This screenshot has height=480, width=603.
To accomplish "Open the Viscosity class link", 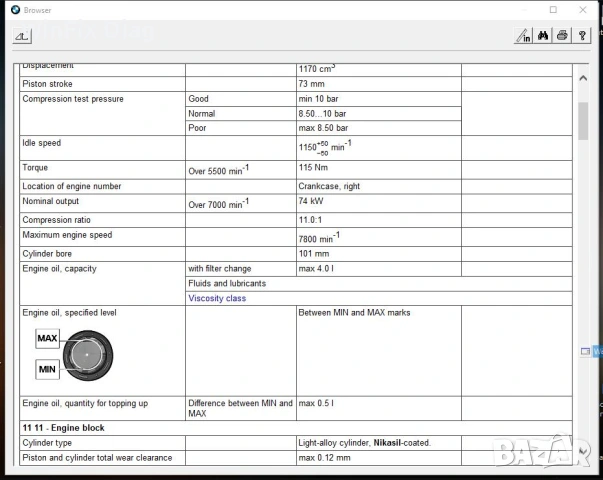I will (x=217, y=298).
